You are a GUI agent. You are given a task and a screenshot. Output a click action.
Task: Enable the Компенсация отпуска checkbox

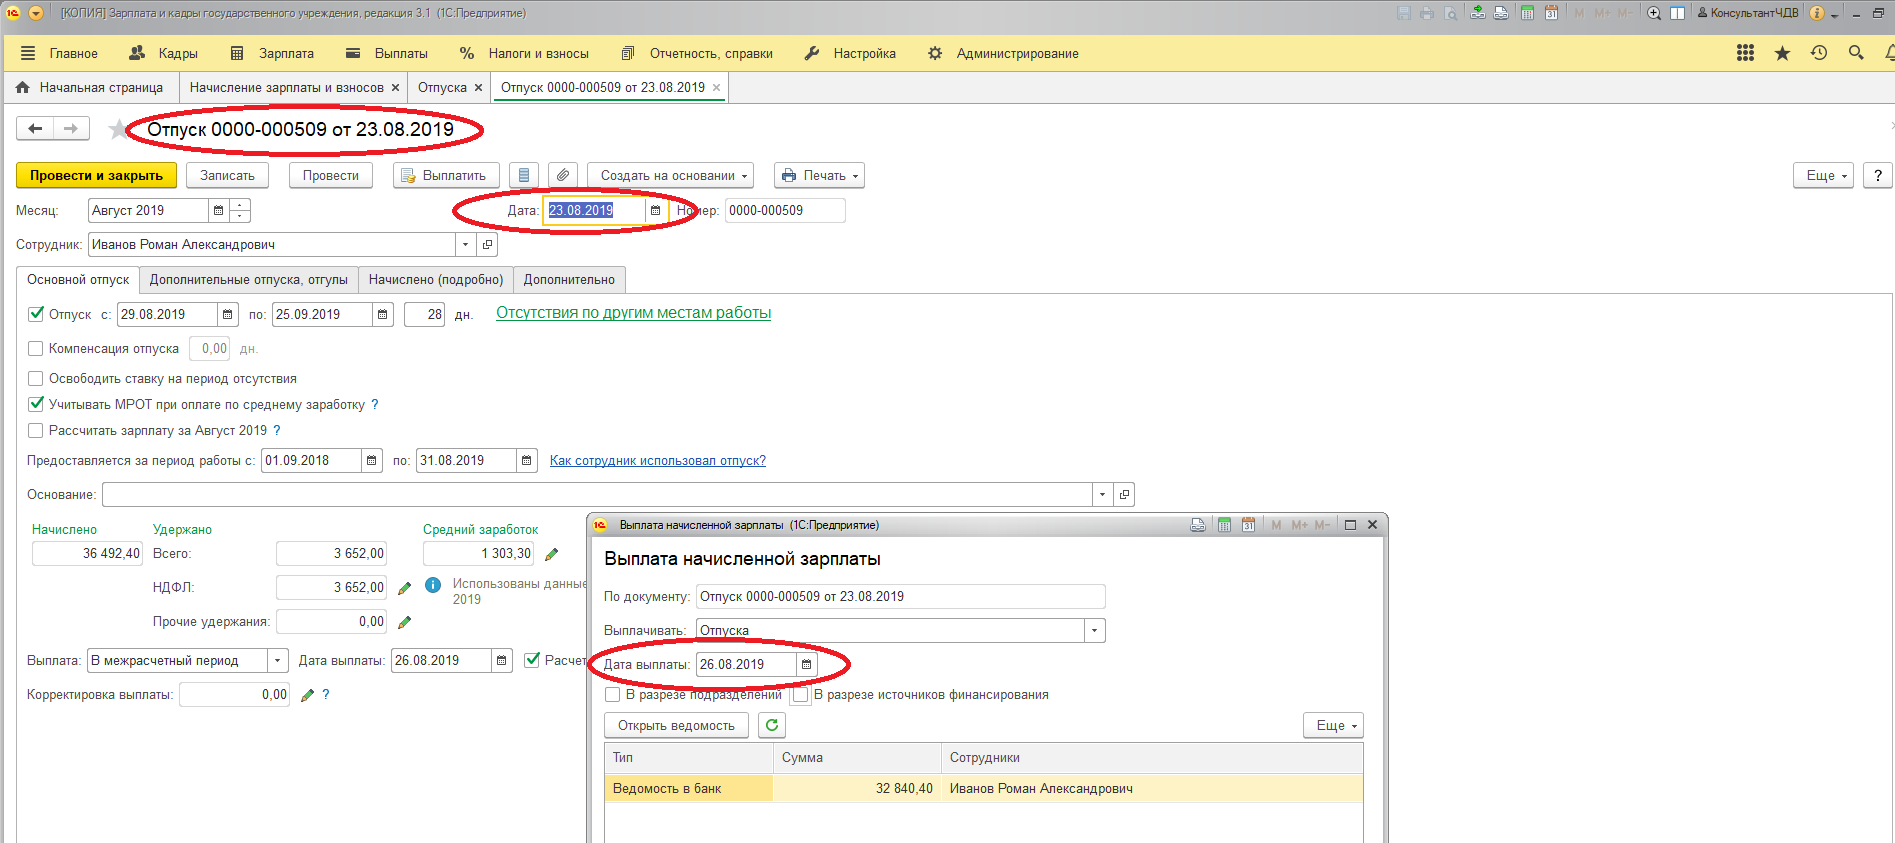tap(36, 349)
